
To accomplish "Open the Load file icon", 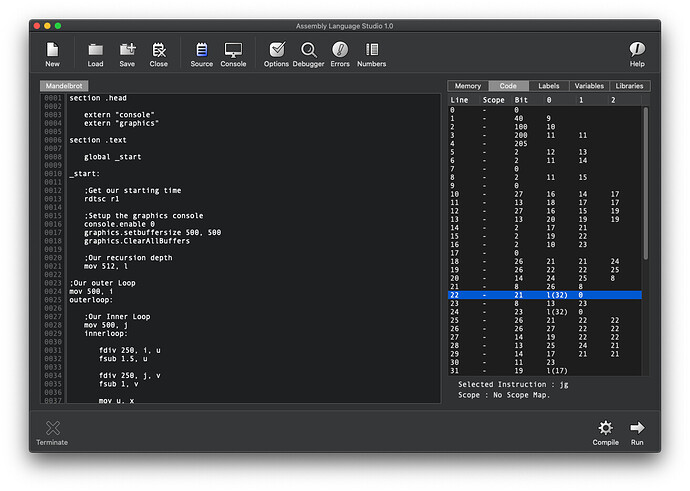I will [x=95, y=54].
